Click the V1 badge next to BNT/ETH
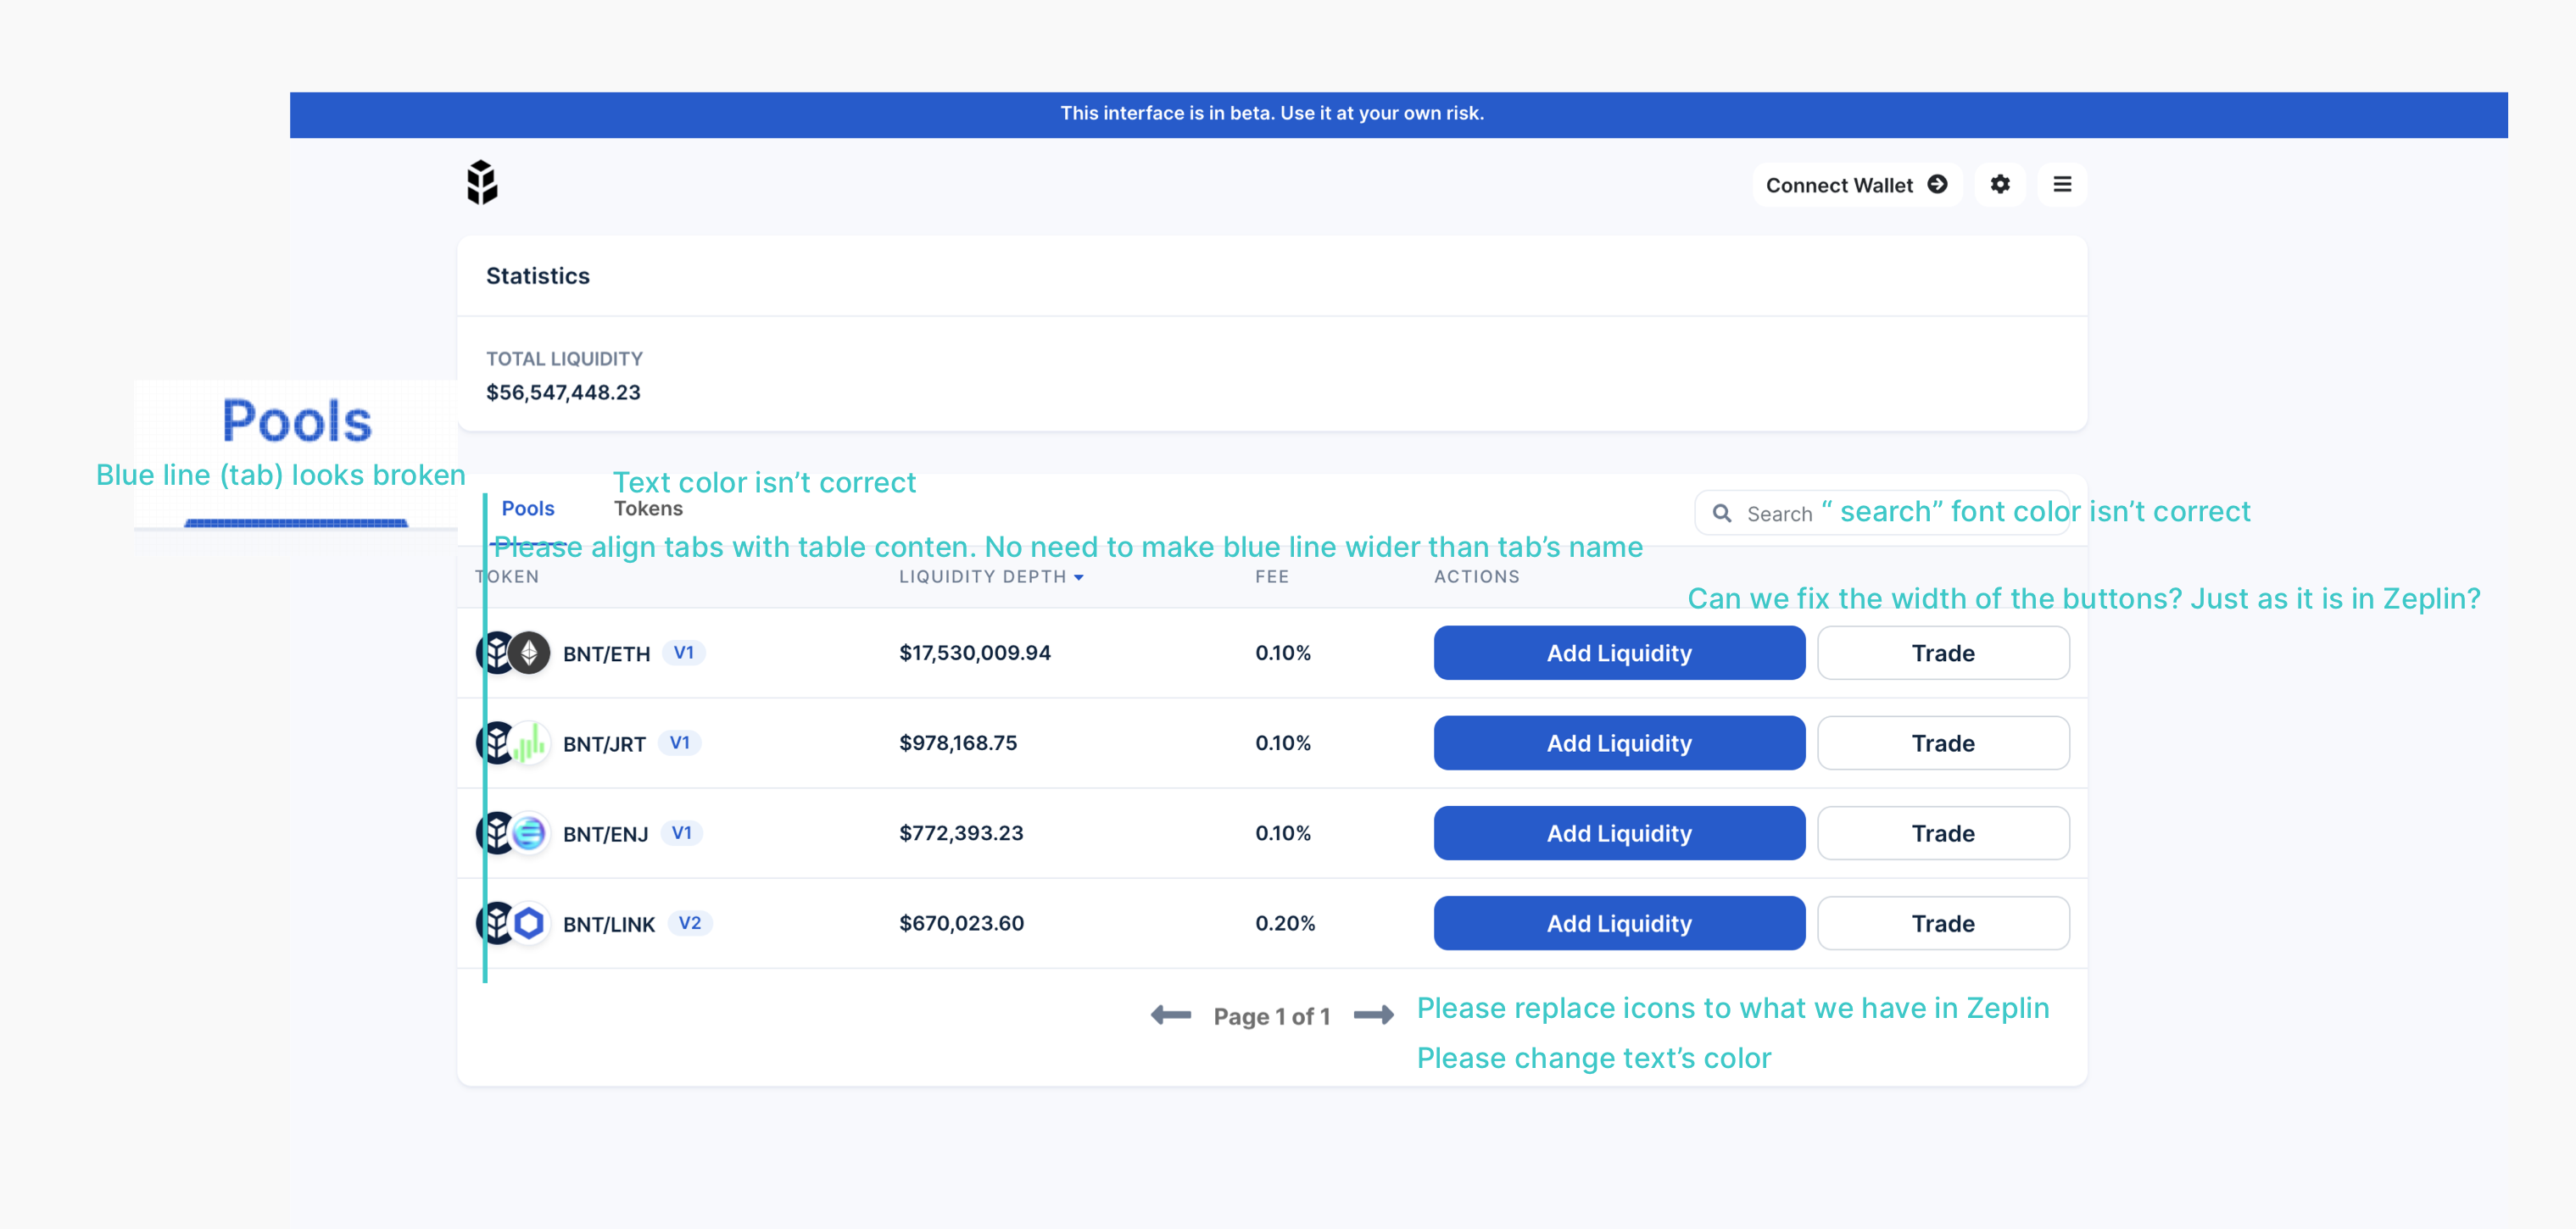The height and width of the screenshot is (1229, 2576). coord(686,653)
